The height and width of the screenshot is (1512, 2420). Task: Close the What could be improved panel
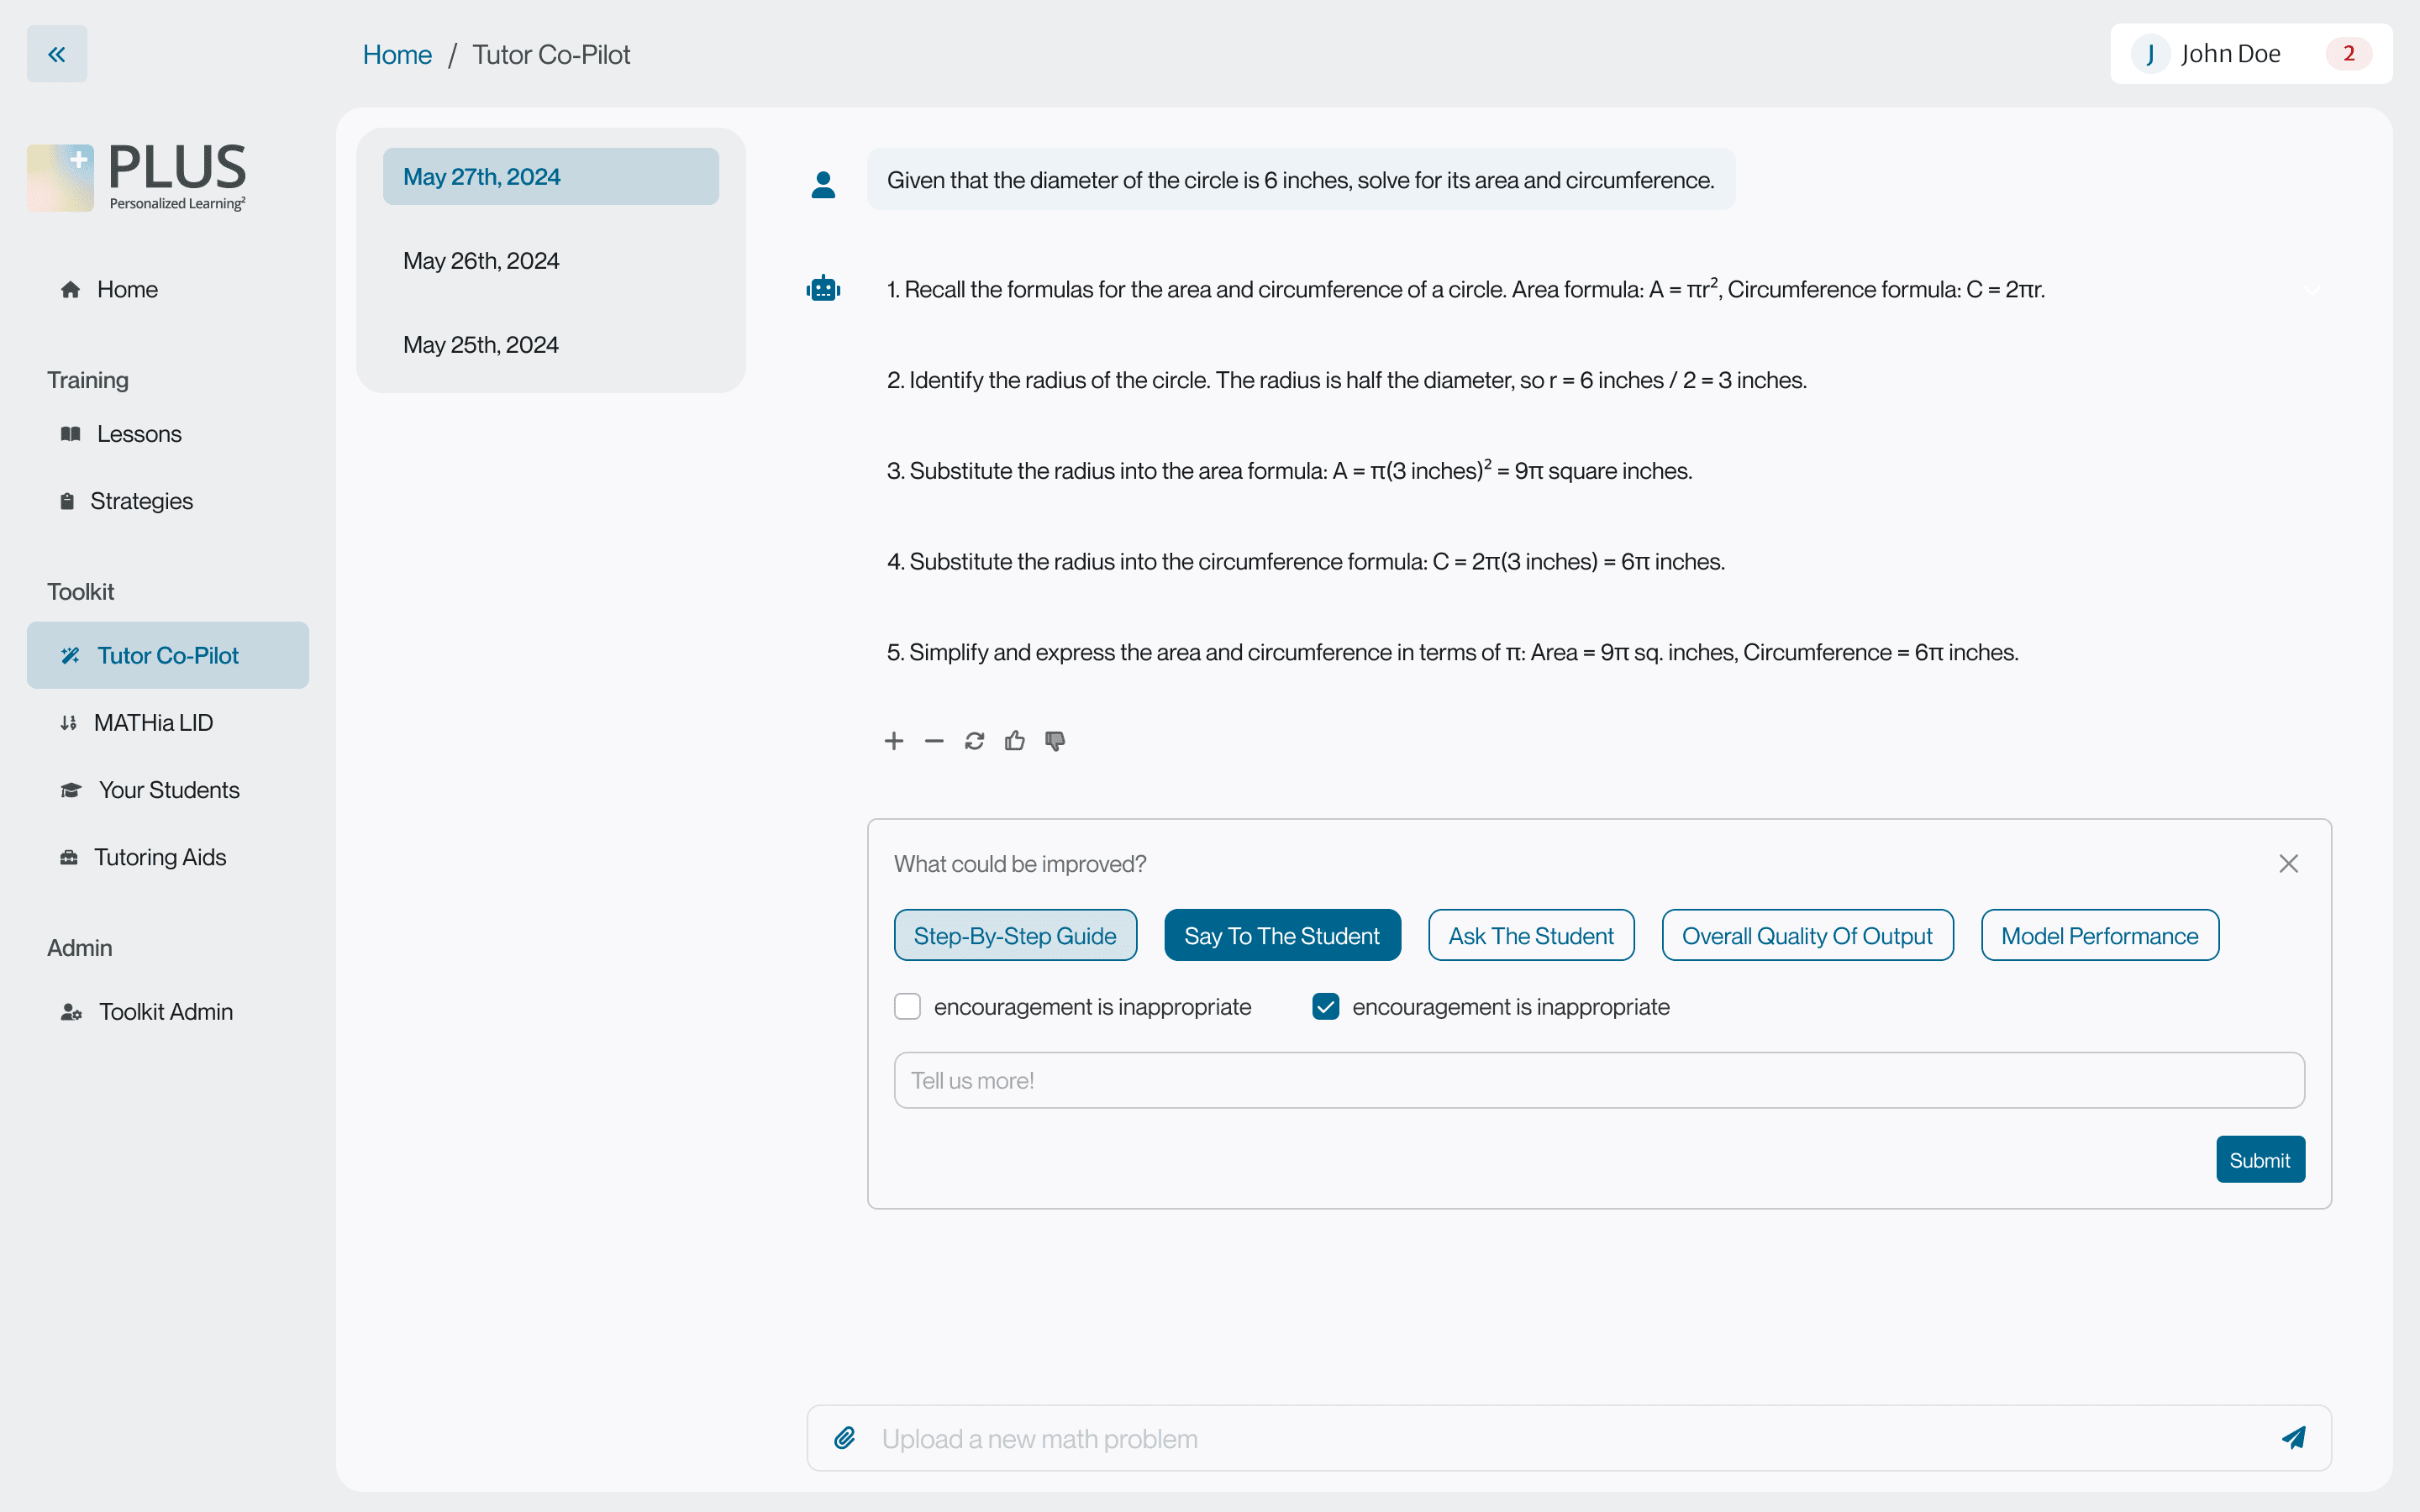(x=2288, y=863)
